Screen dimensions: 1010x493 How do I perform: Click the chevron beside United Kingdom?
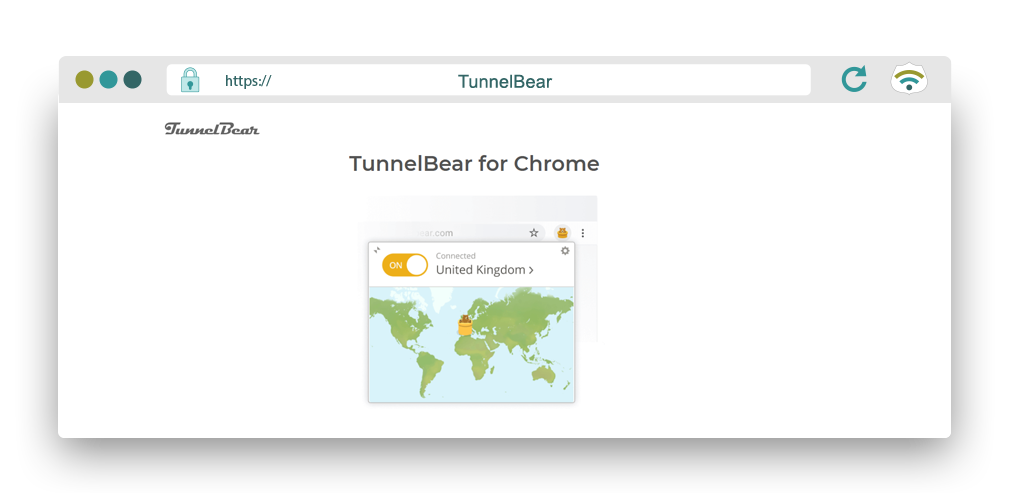531,270
